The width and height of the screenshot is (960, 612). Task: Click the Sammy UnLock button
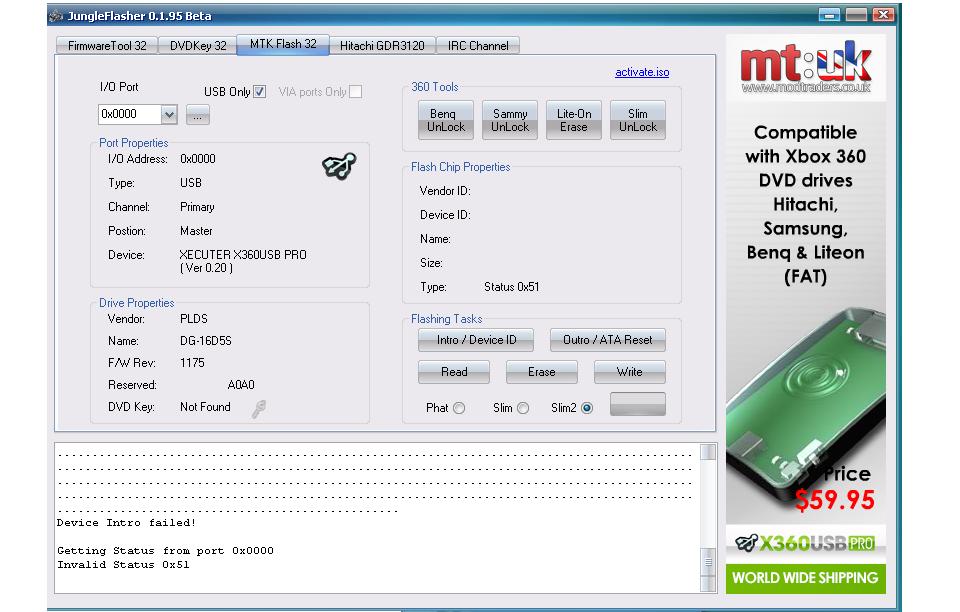(509, 121)
